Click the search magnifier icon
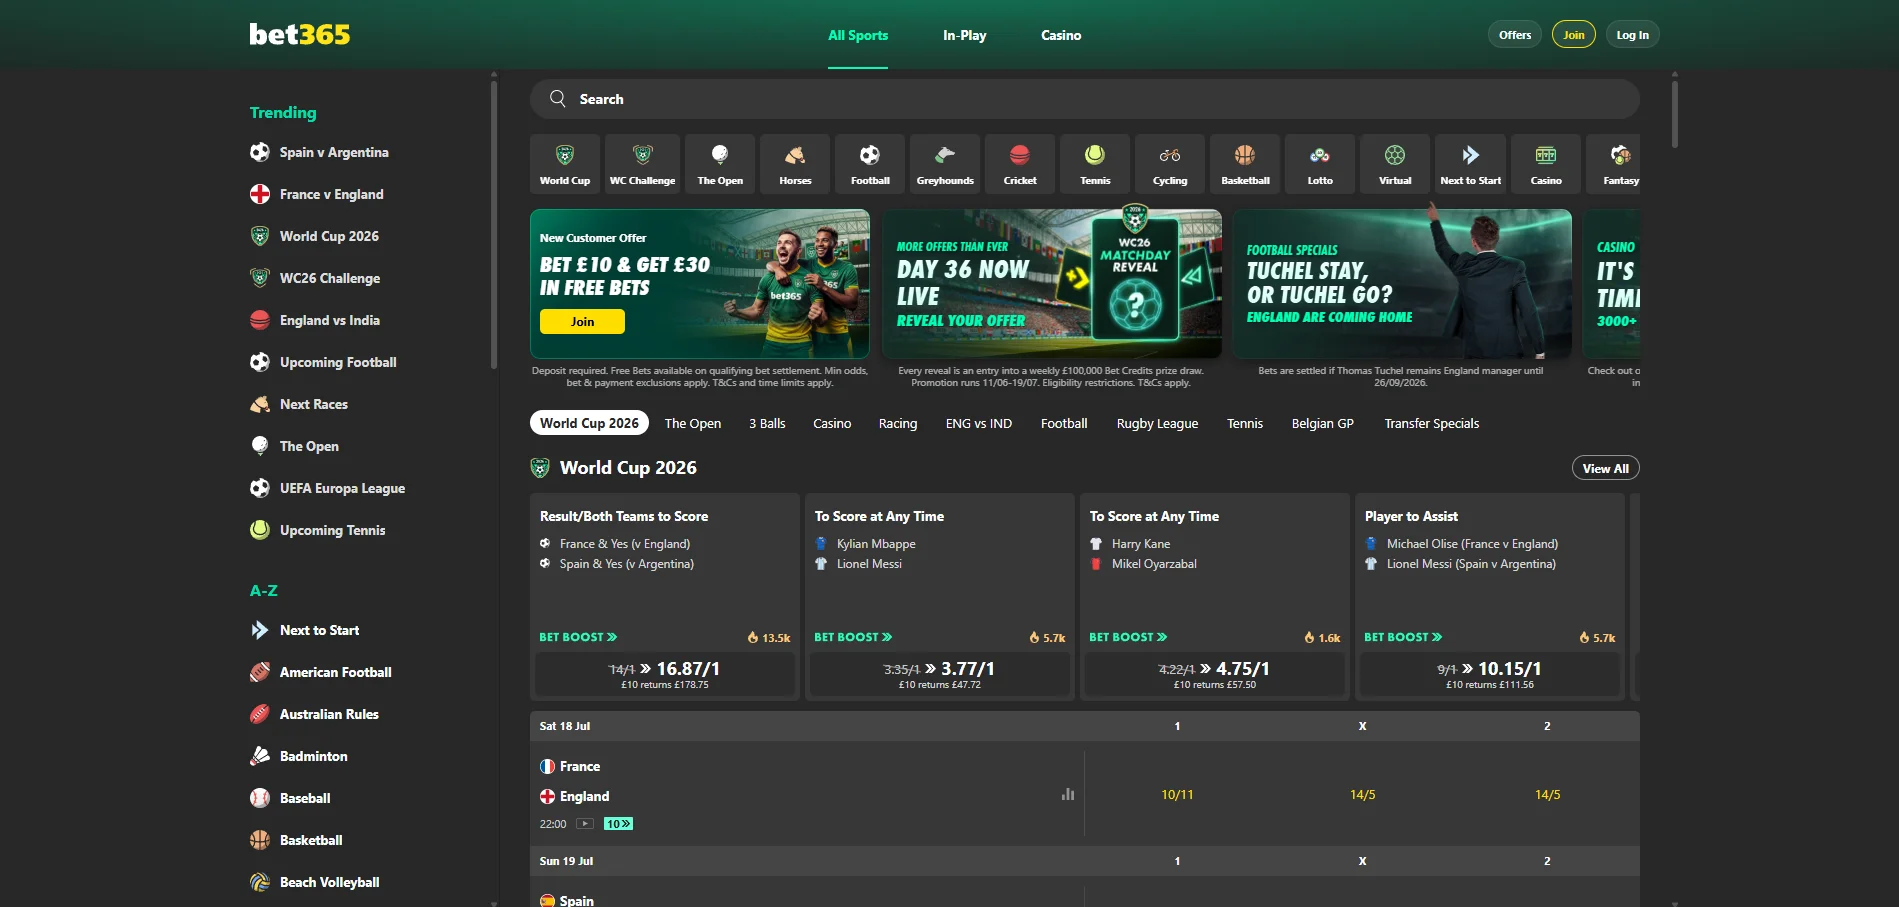The height and width of the screenshot is (907, 1899). pyautogui.click(x=558, y=98)
